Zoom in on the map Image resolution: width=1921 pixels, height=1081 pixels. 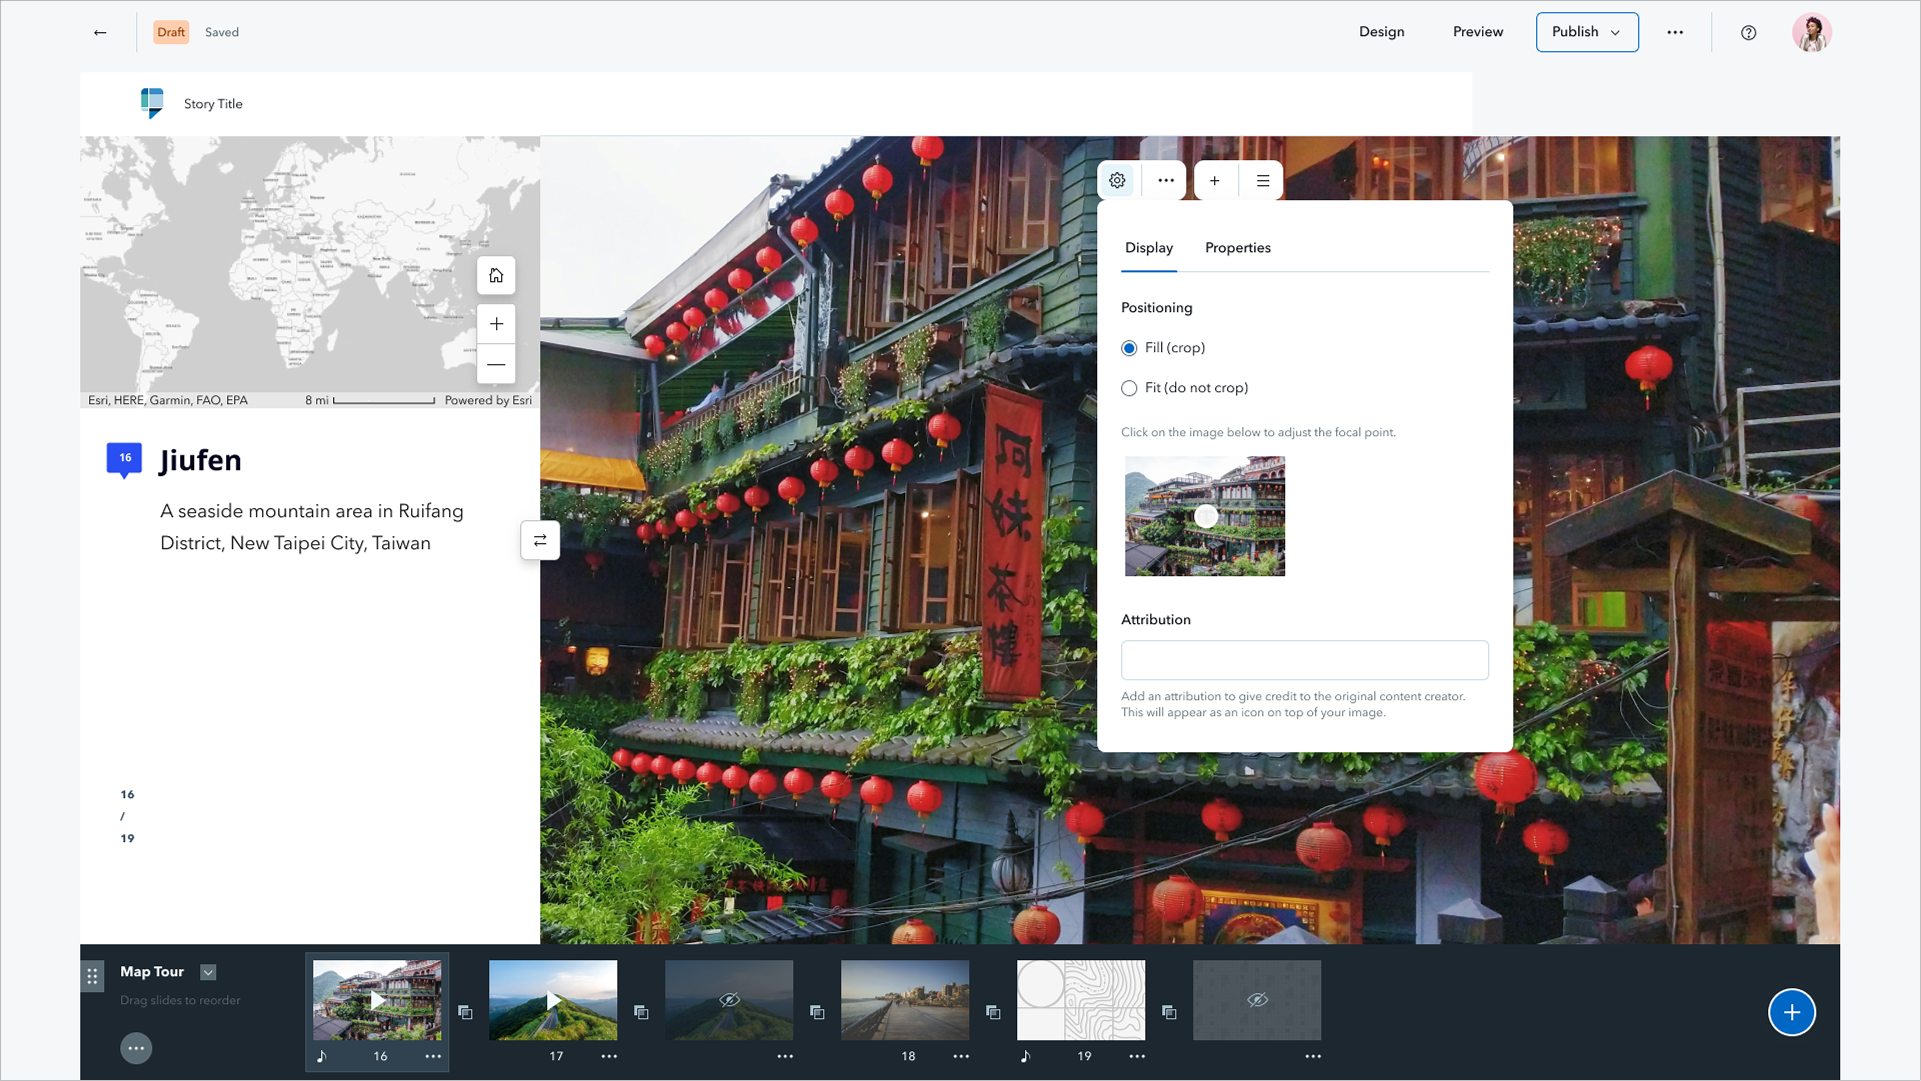coord(496,324)
